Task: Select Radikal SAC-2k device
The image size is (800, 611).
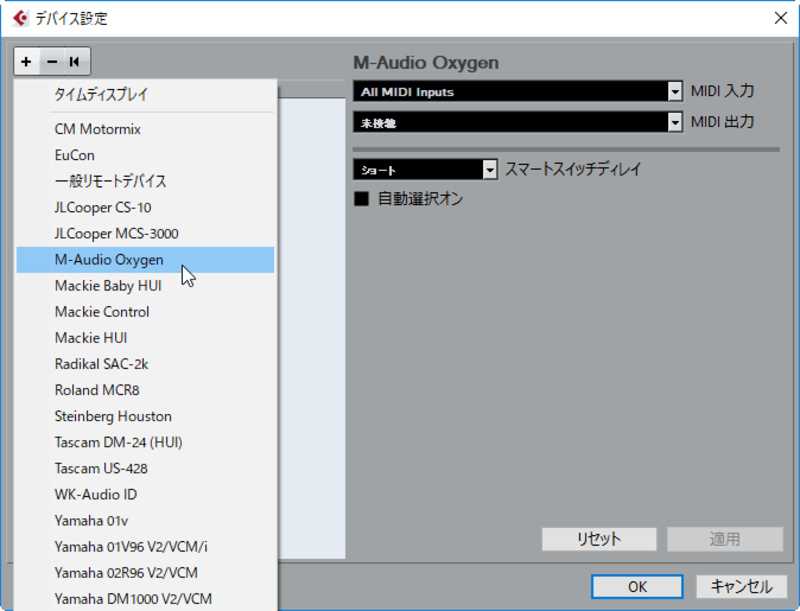Action: click(x=145, y=364)
